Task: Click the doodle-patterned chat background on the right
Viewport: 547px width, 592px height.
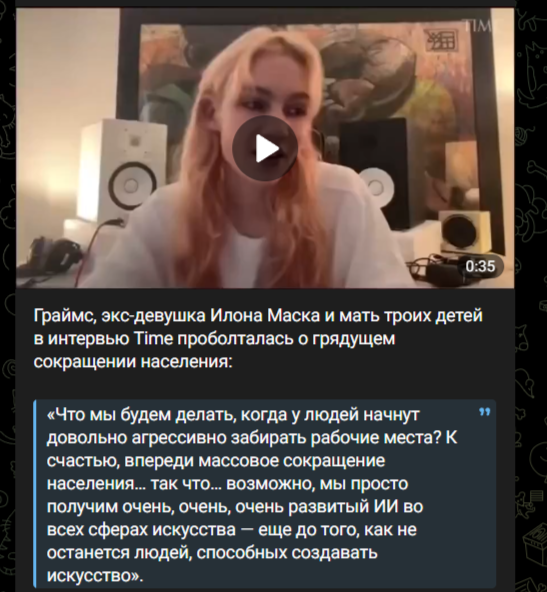Action: point(532,302)
